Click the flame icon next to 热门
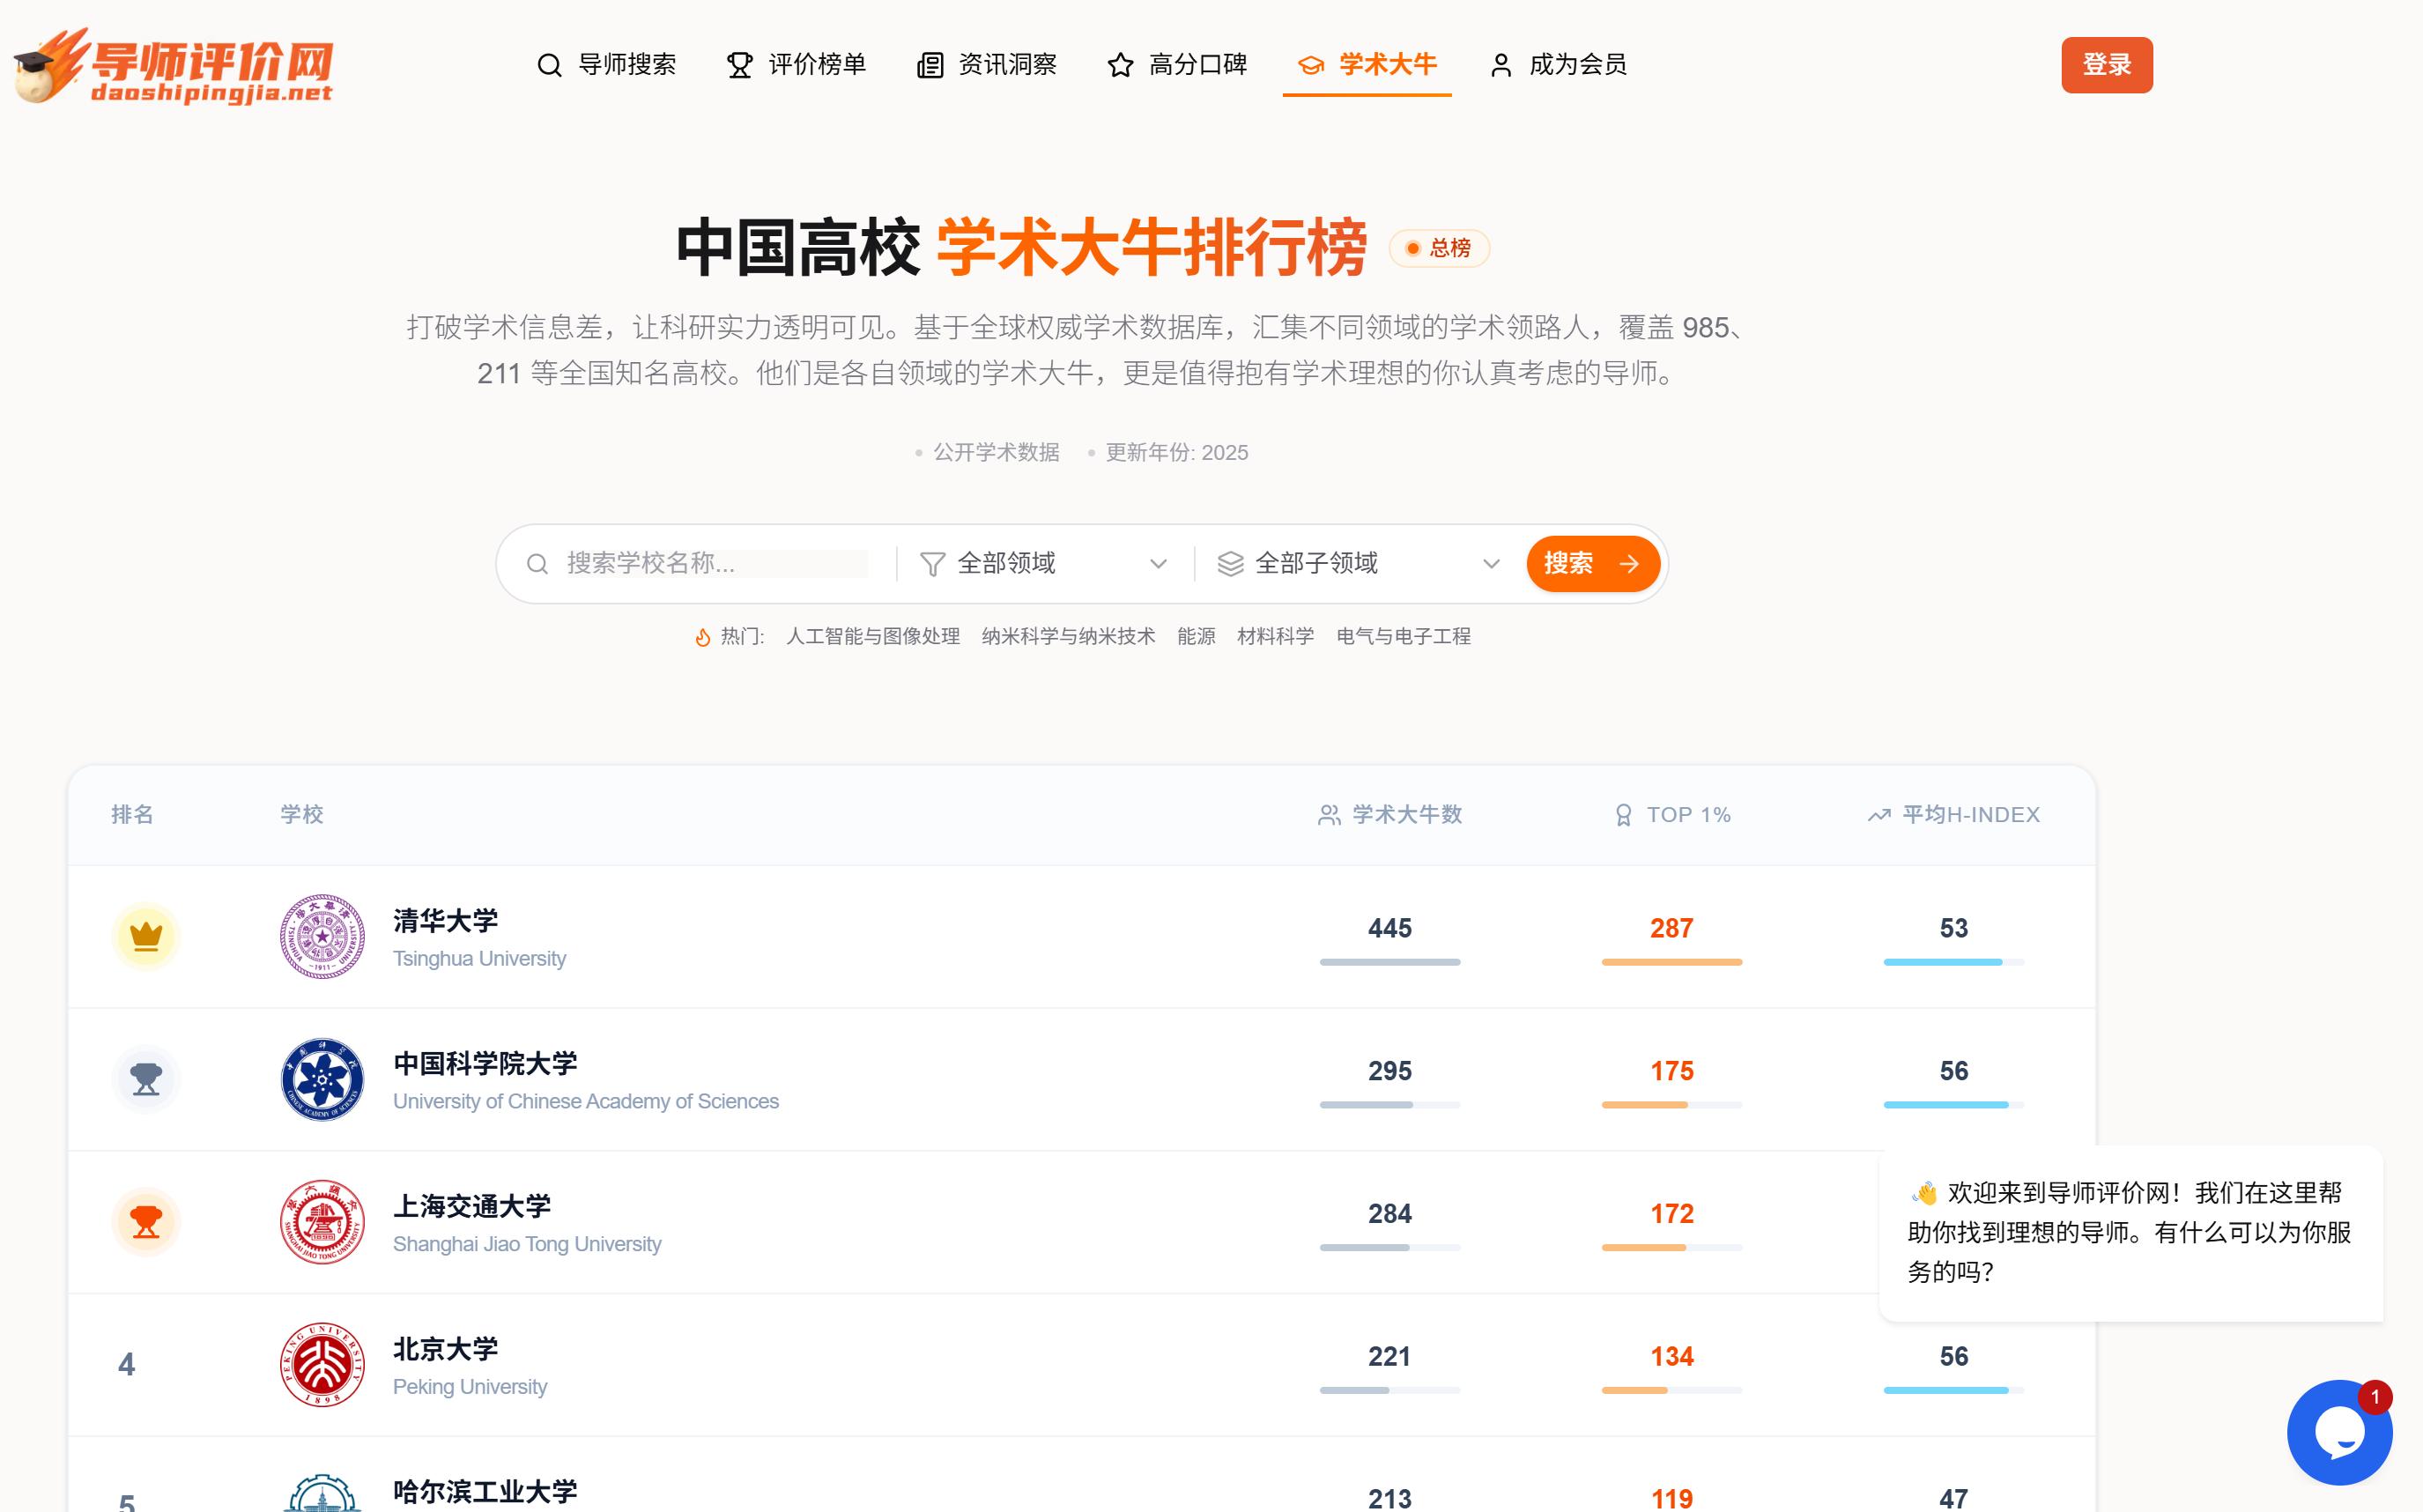2423x1512 pixels. pyautogui.click(x=703, y=637)
